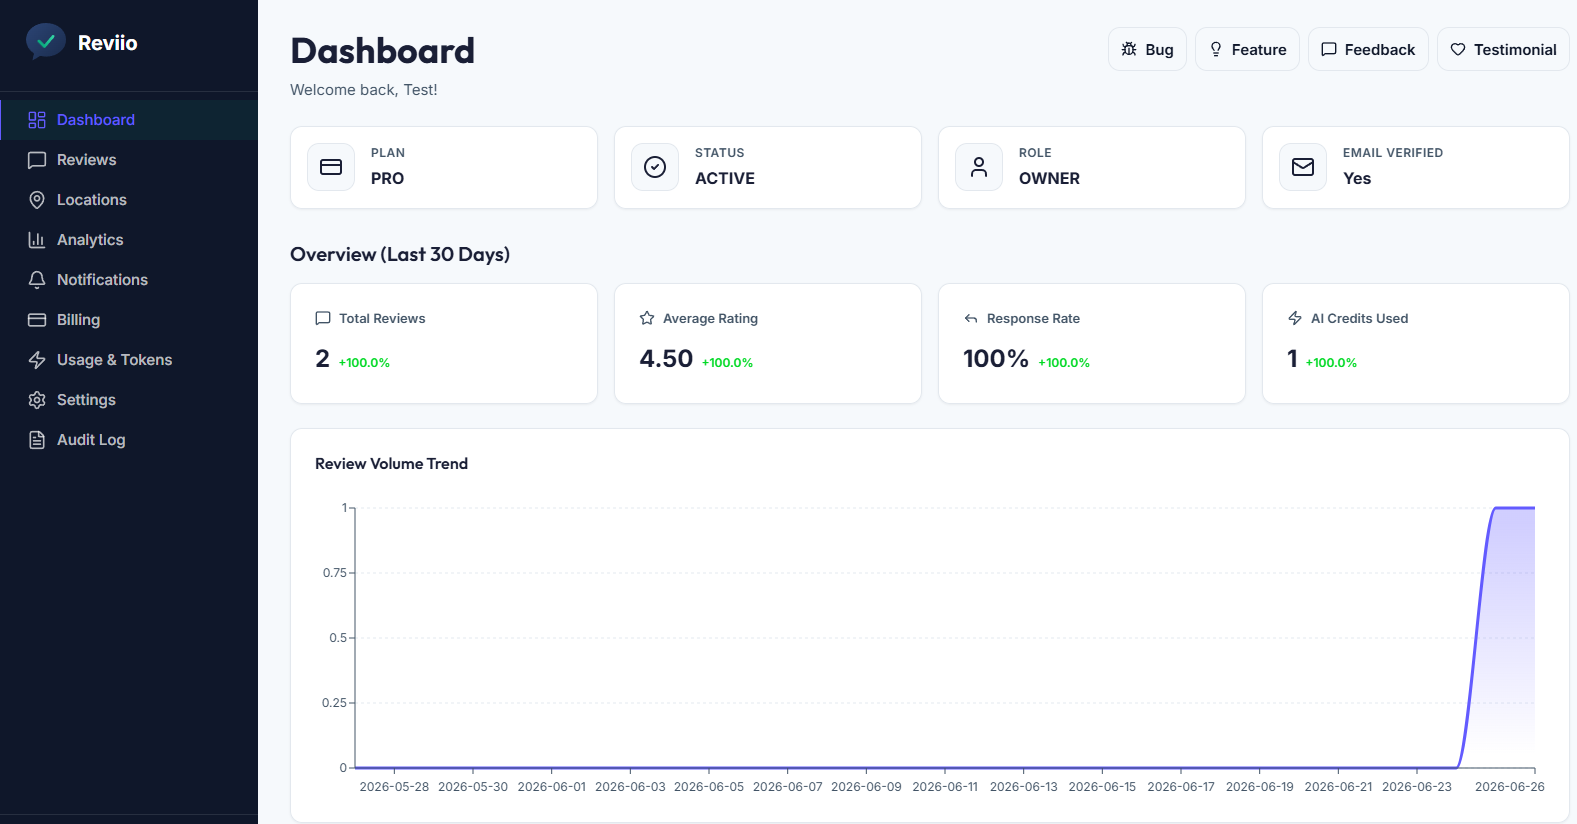The image size is (1577, 824).
Task: Click the Reviio checkmark logo icon
Action: tap(45, 42)
